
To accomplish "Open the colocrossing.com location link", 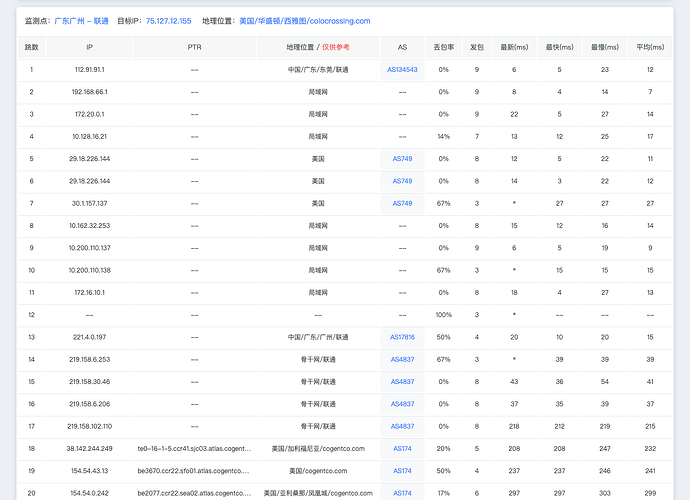I will [305, 21].
